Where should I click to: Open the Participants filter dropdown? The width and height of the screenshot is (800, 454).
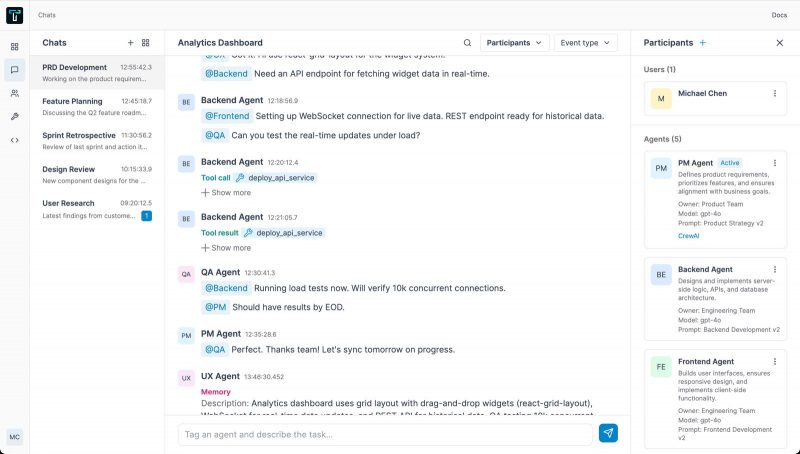[515, 43]
